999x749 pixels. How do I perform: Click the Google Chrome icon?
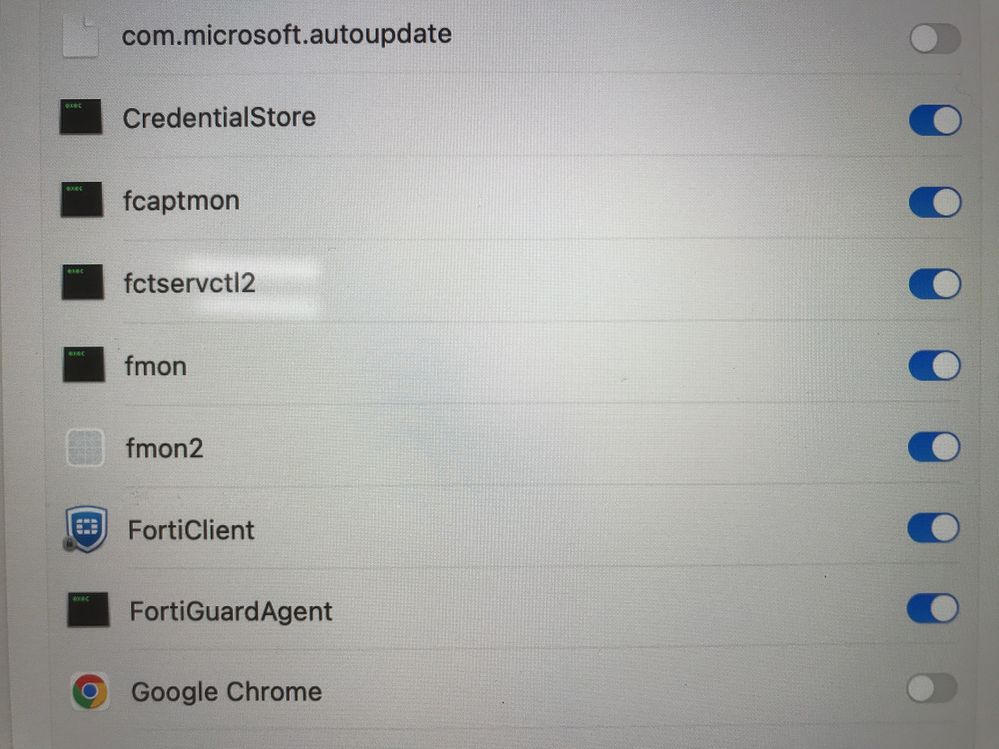click(x=90, y=691)
